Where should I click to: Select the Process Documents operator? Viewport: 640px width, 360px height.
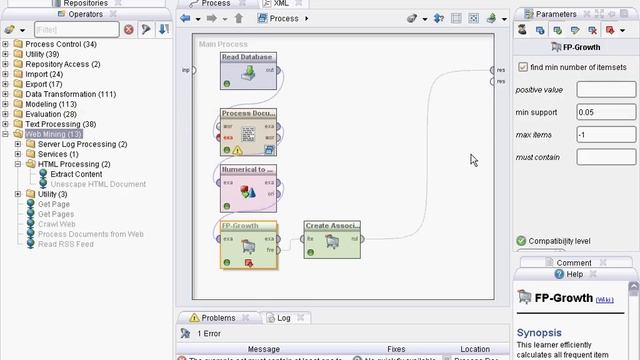(x=248, y=132)
